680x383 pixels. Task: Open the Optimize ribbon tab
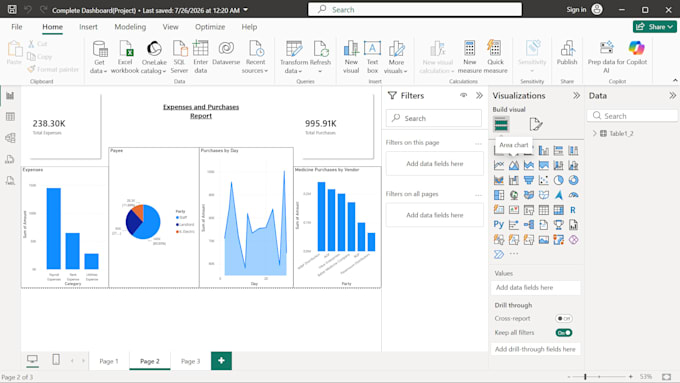[x=210, y=27]
